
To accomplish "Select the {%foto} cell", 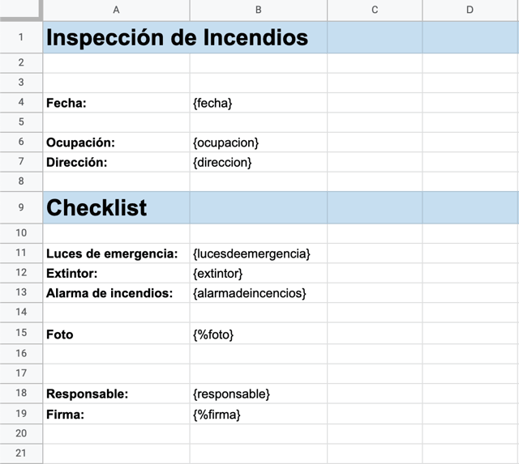I will pyautogui.click(x=258, y=334).
